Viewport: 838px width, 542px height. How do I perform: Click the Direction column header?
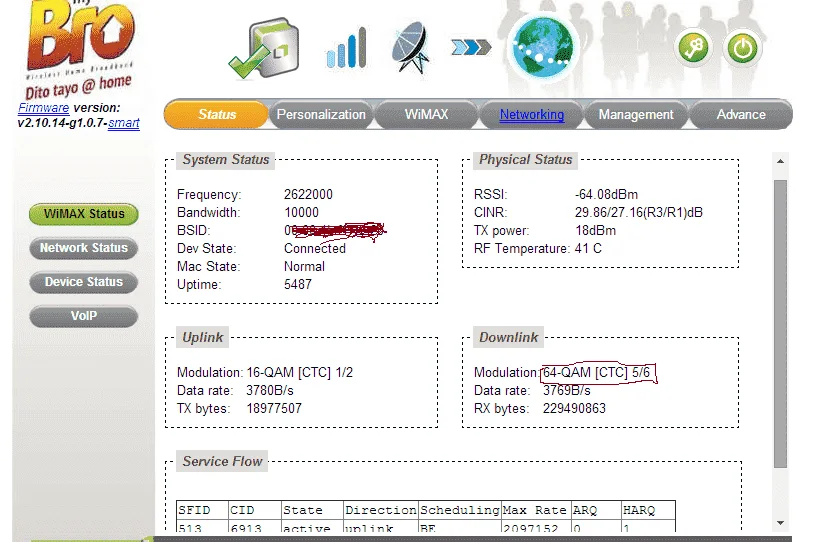381,510
